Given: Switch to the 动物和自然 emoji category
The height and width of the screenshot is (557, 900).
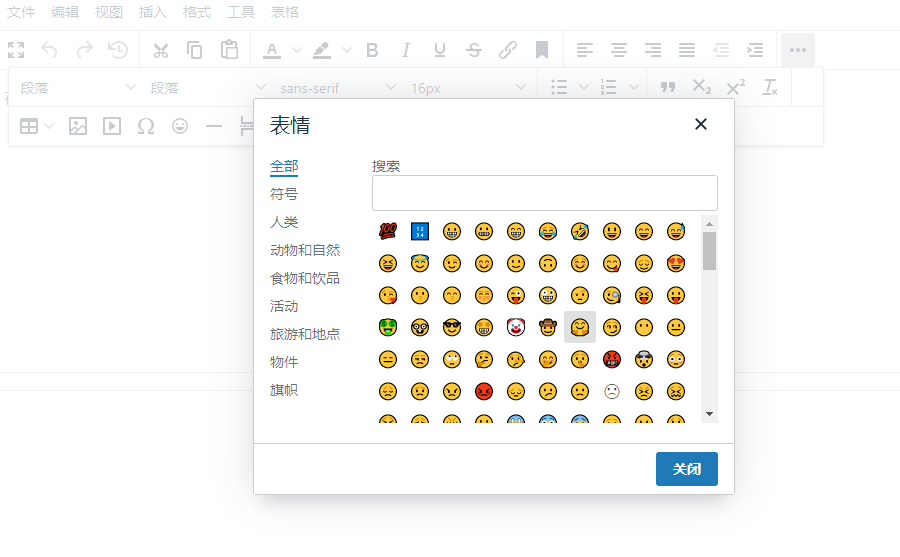Looking at the screenshot, I should [305, 250].
